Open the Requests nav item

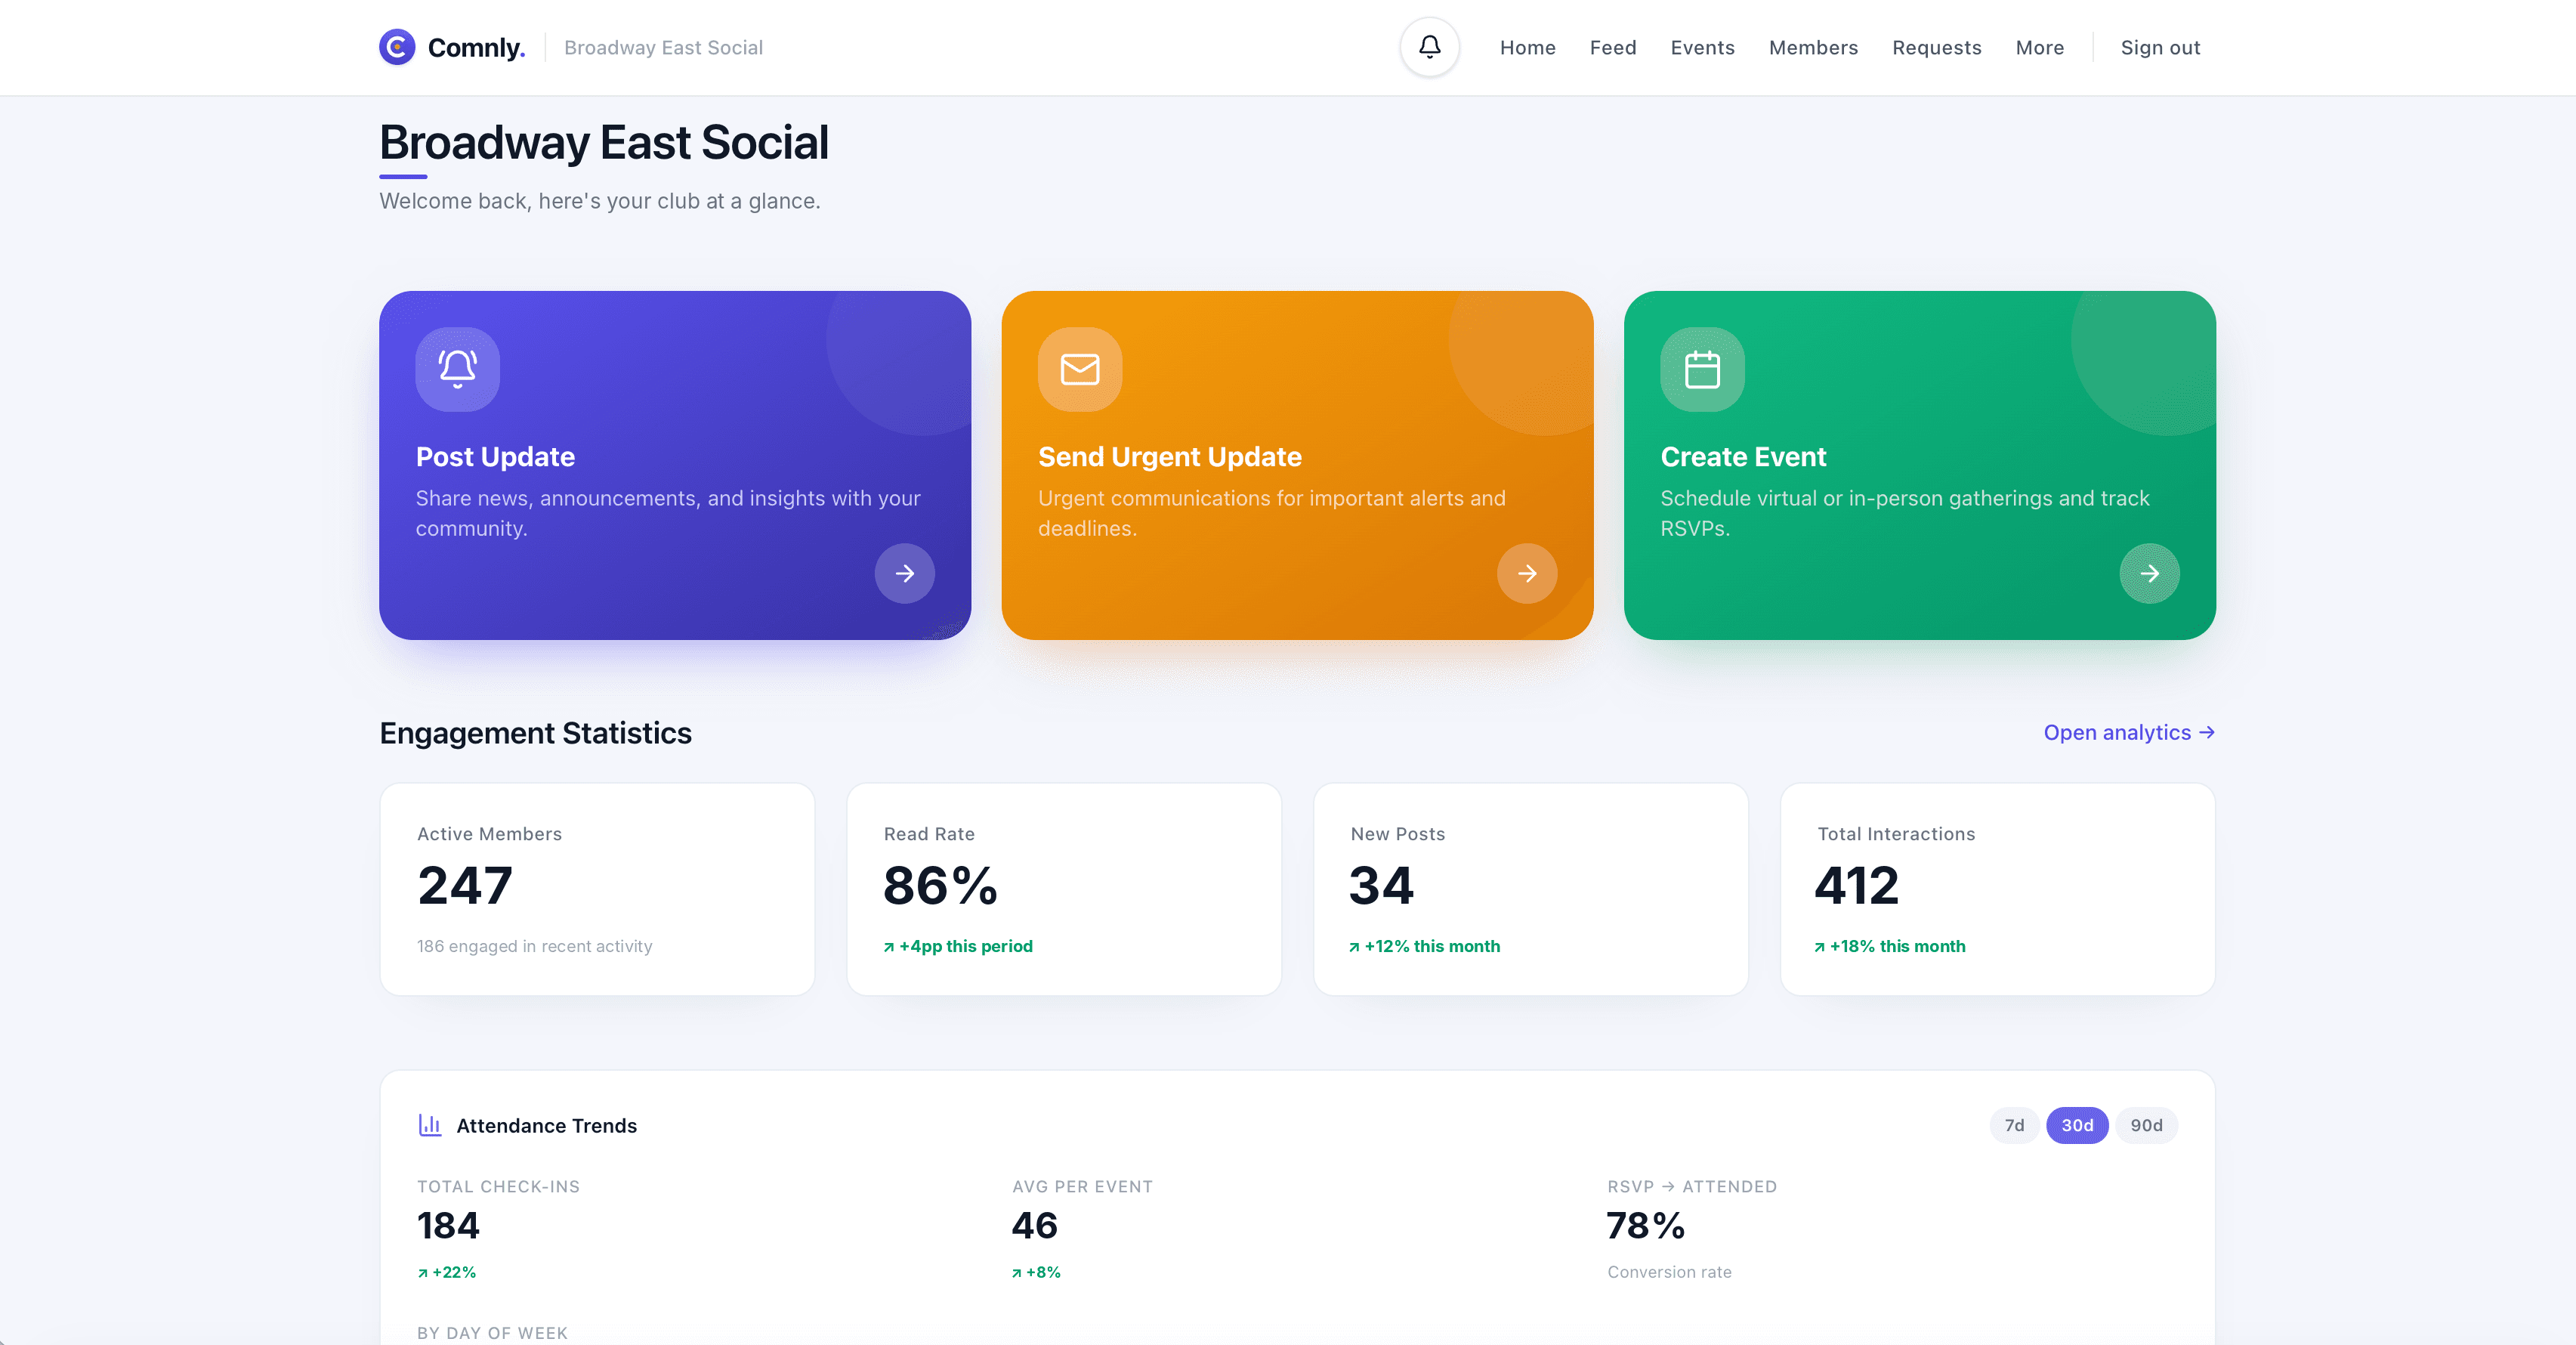[1936, 47]
